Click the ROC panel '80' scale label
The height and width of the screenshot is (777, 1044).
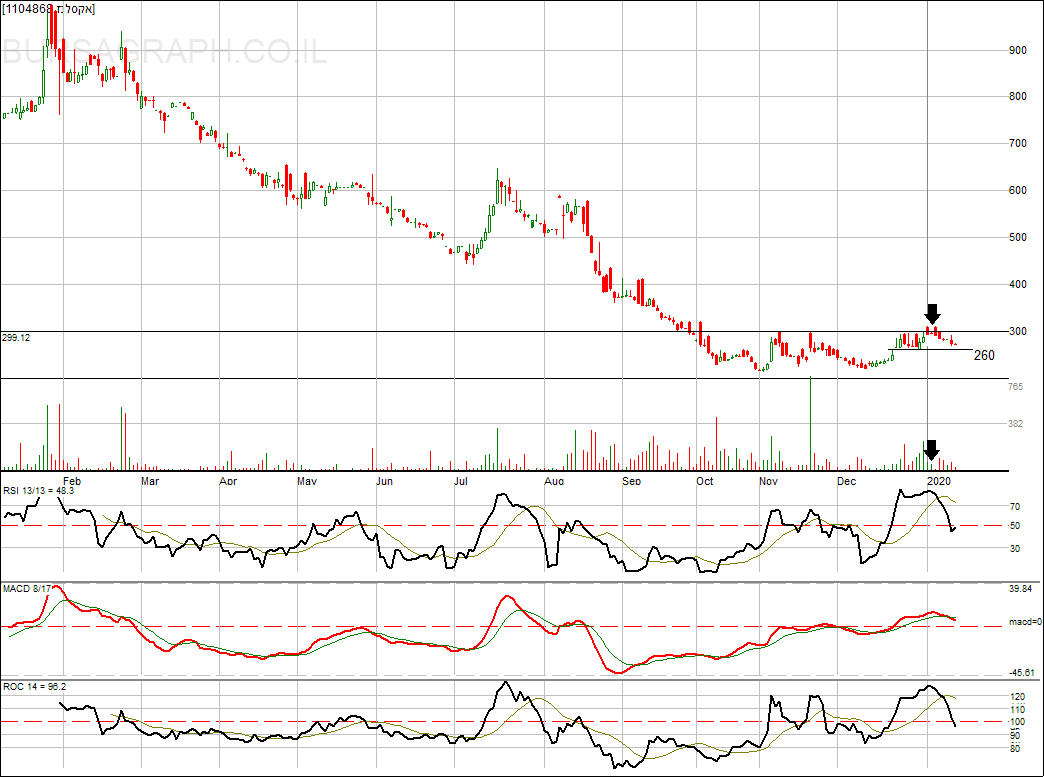point(1015,748)
